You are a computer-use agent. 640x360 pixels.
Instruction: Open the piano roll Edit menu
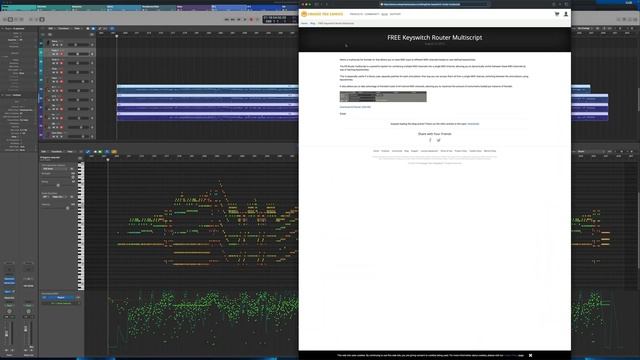tap(44, 151)
